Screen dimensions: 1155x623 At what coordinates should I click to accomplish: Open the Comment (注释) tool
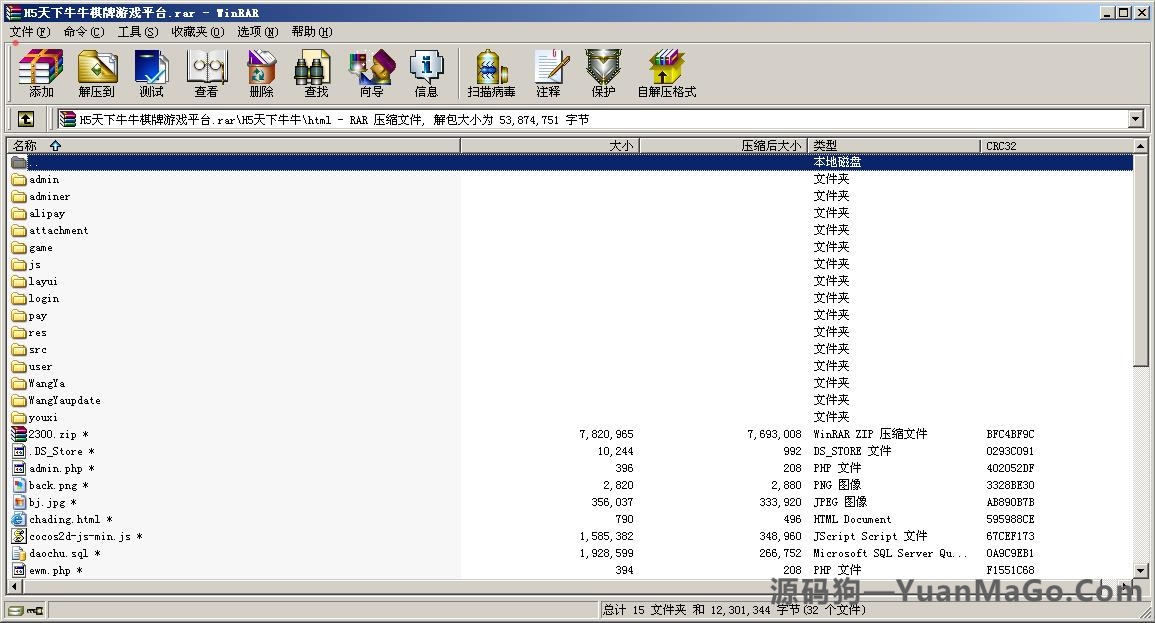point(548,73)
